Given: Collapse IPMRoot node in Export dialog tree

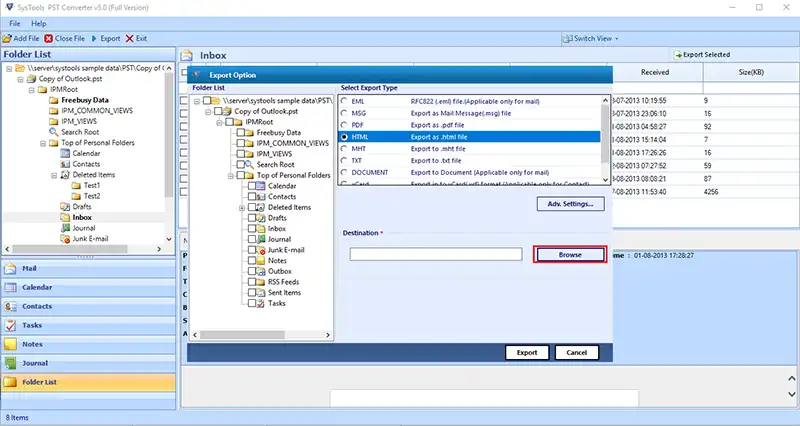Looking at the screenshot, I should point(219,122).
